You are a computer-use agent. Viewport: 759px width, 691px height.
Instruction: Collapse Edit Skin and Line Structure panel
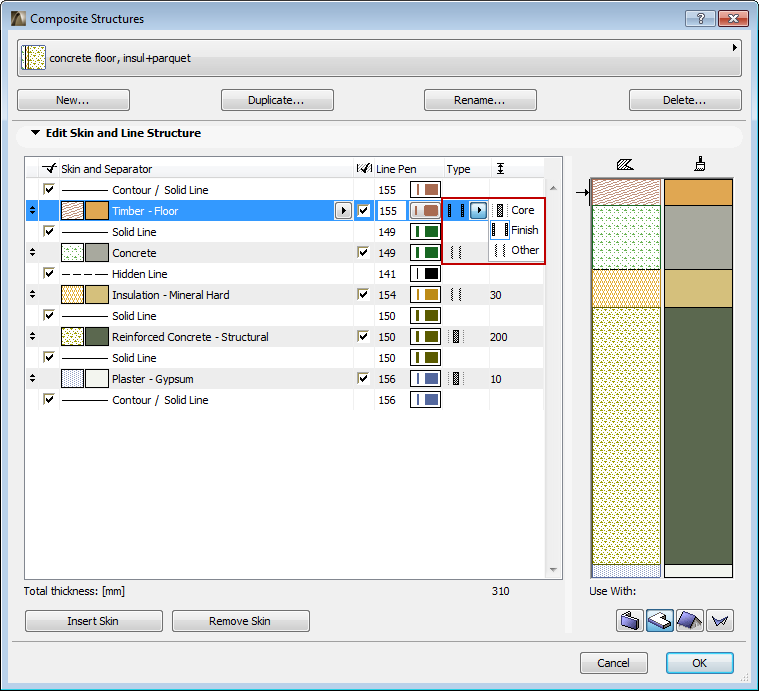click(35, 133)
